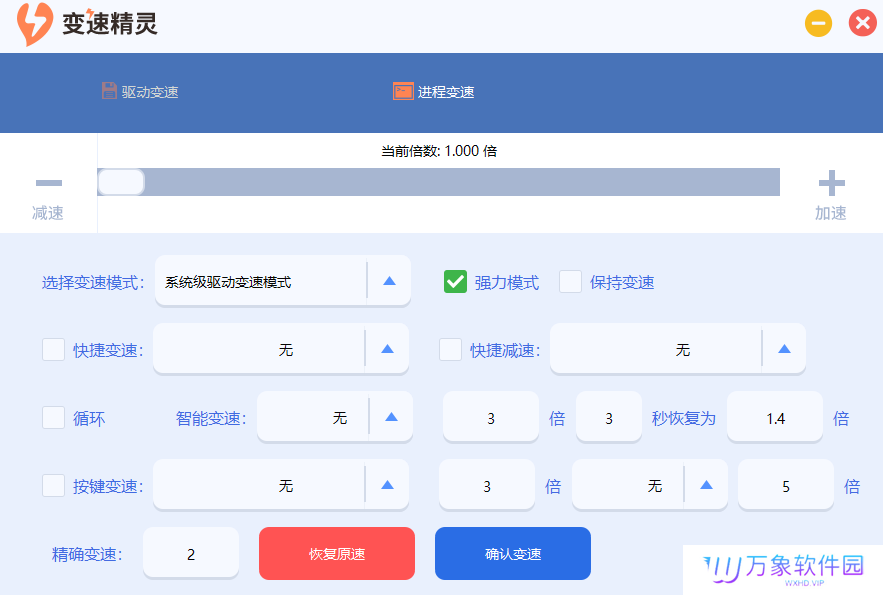Viewport: 883px width, 595px height.
Task: Click the 精确变速 label
Action: coord(87,554)
